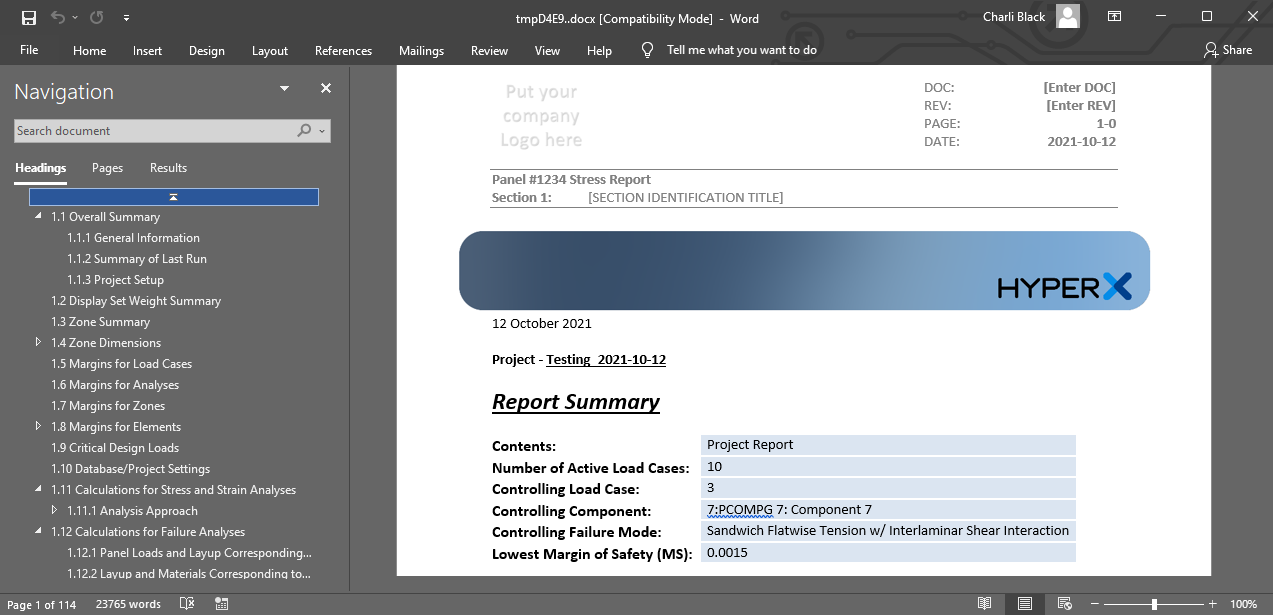Image resolution: width=1273 pixels, height=615 pixels.
Task: Open word count '23765 words'
Action: pyautogui.click(x=128, y=604)
